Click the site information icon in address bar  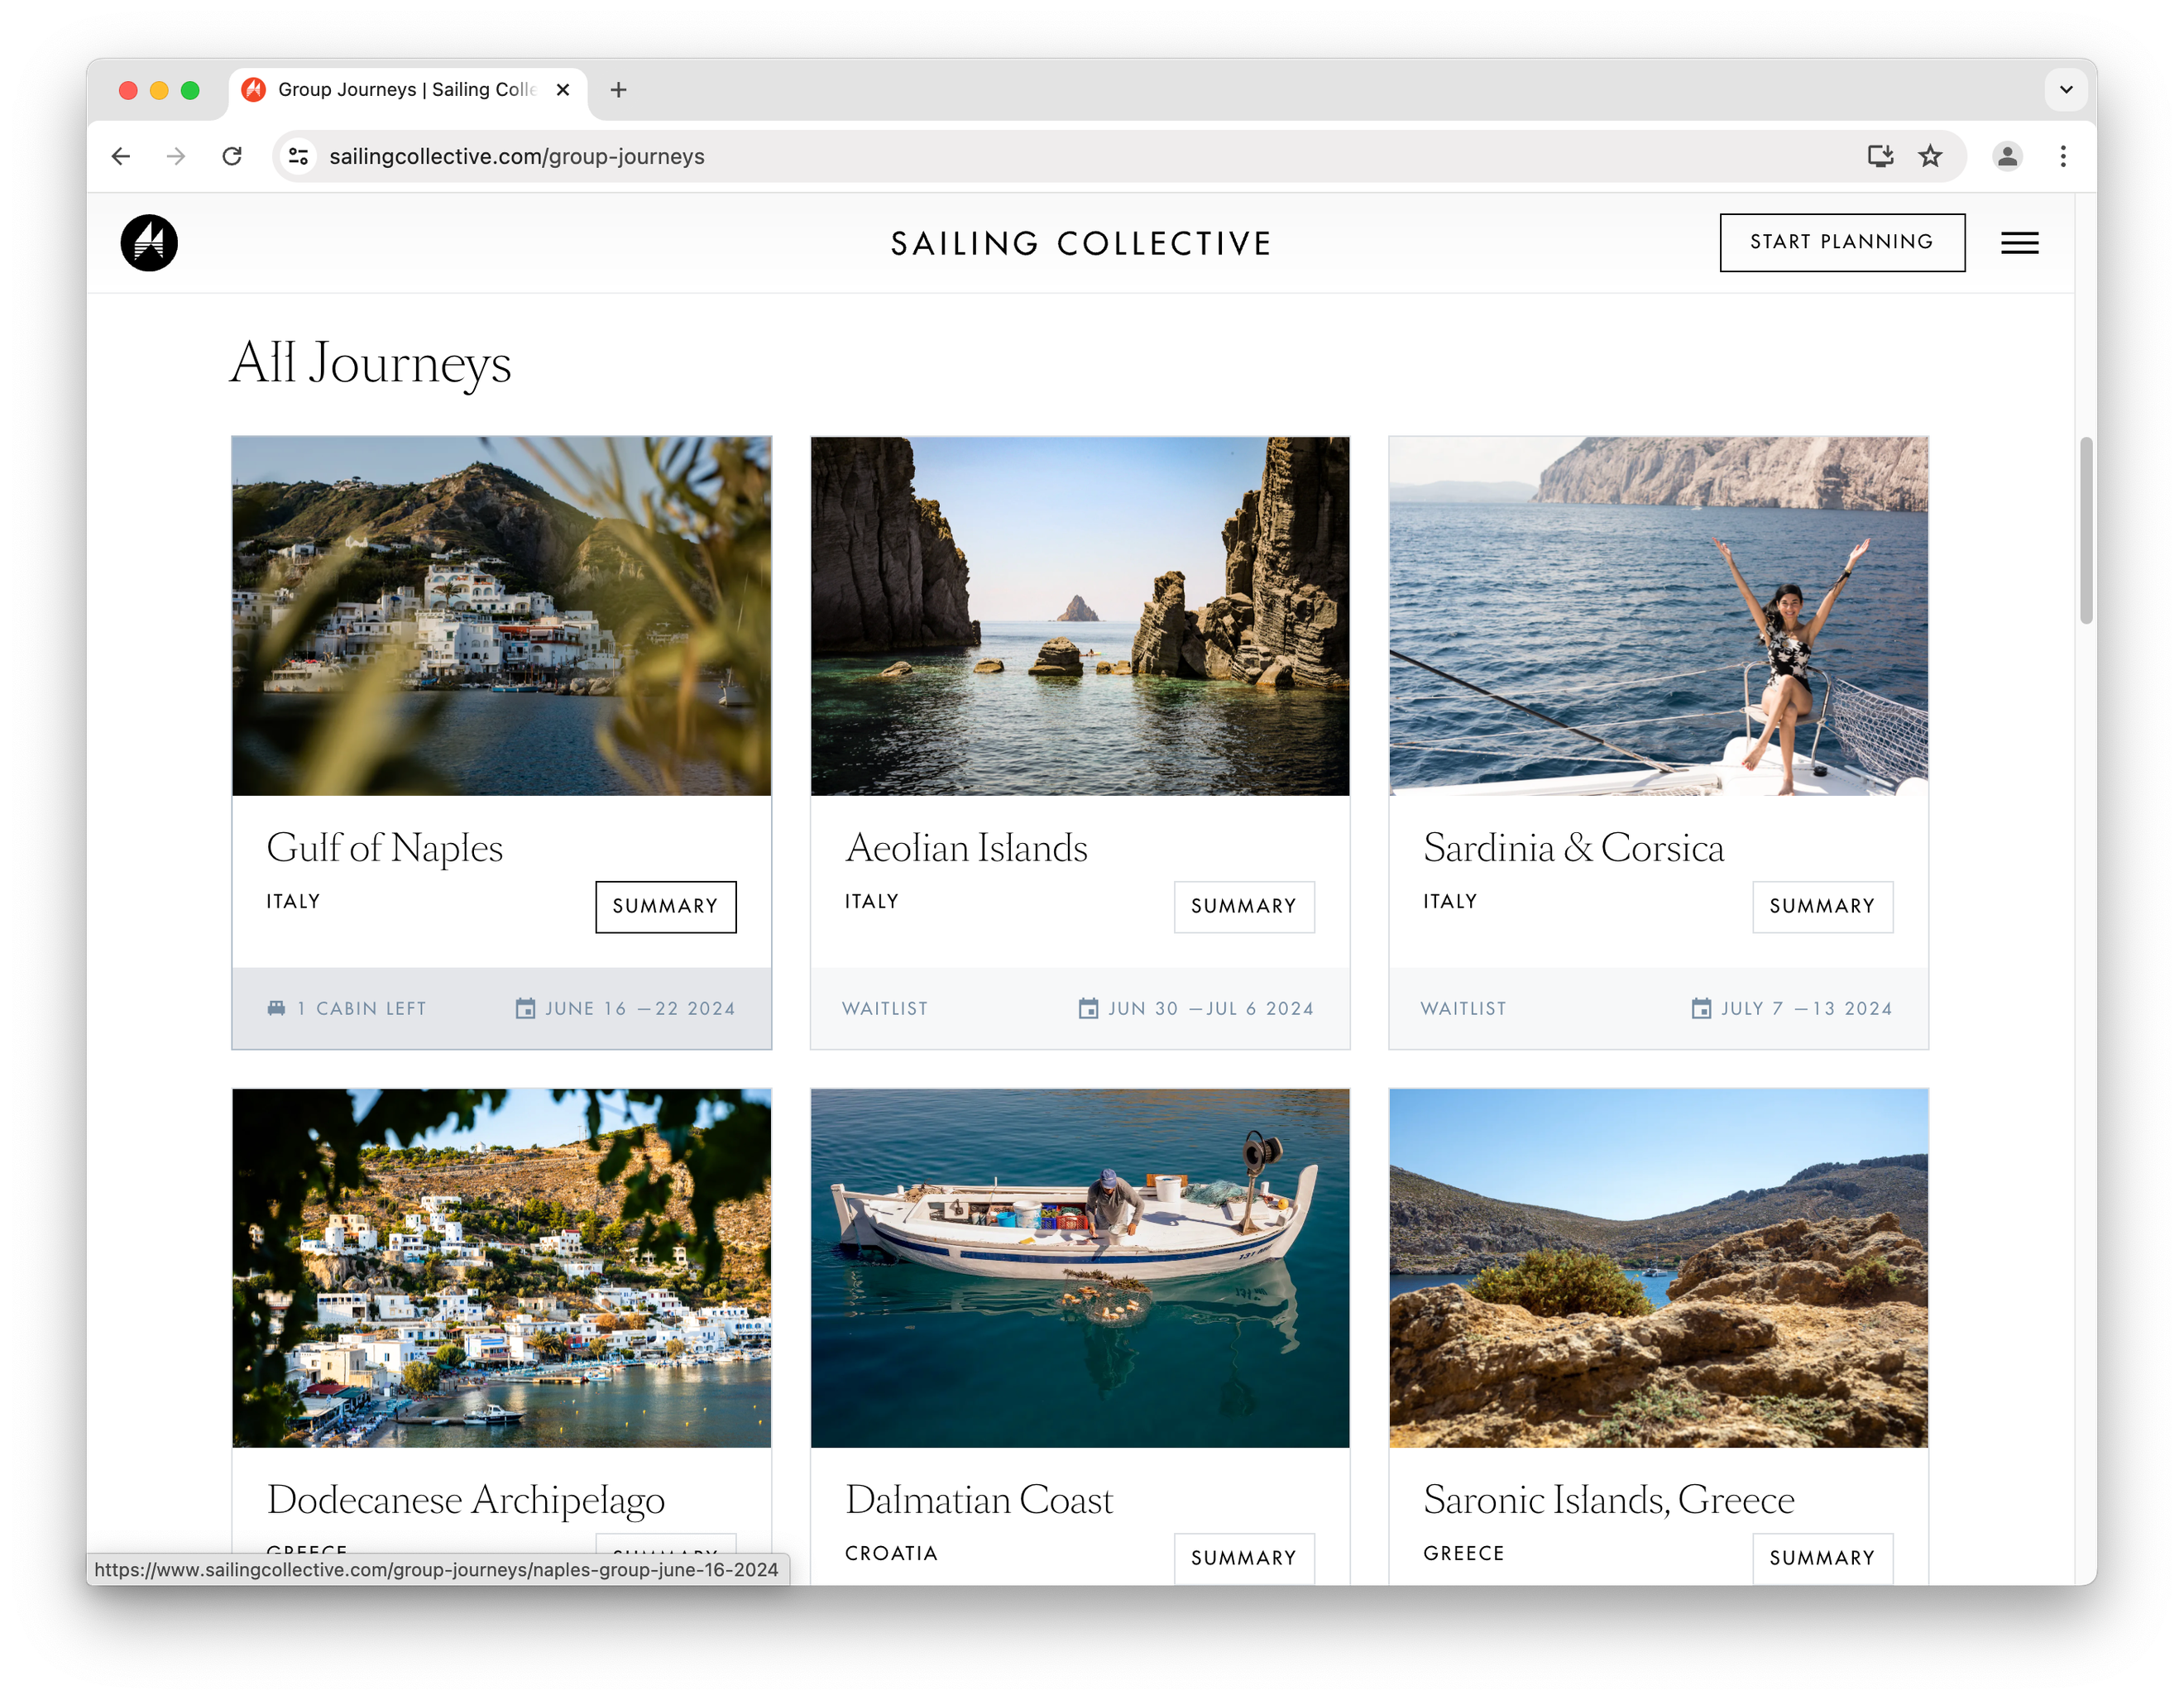pos(298,156)
